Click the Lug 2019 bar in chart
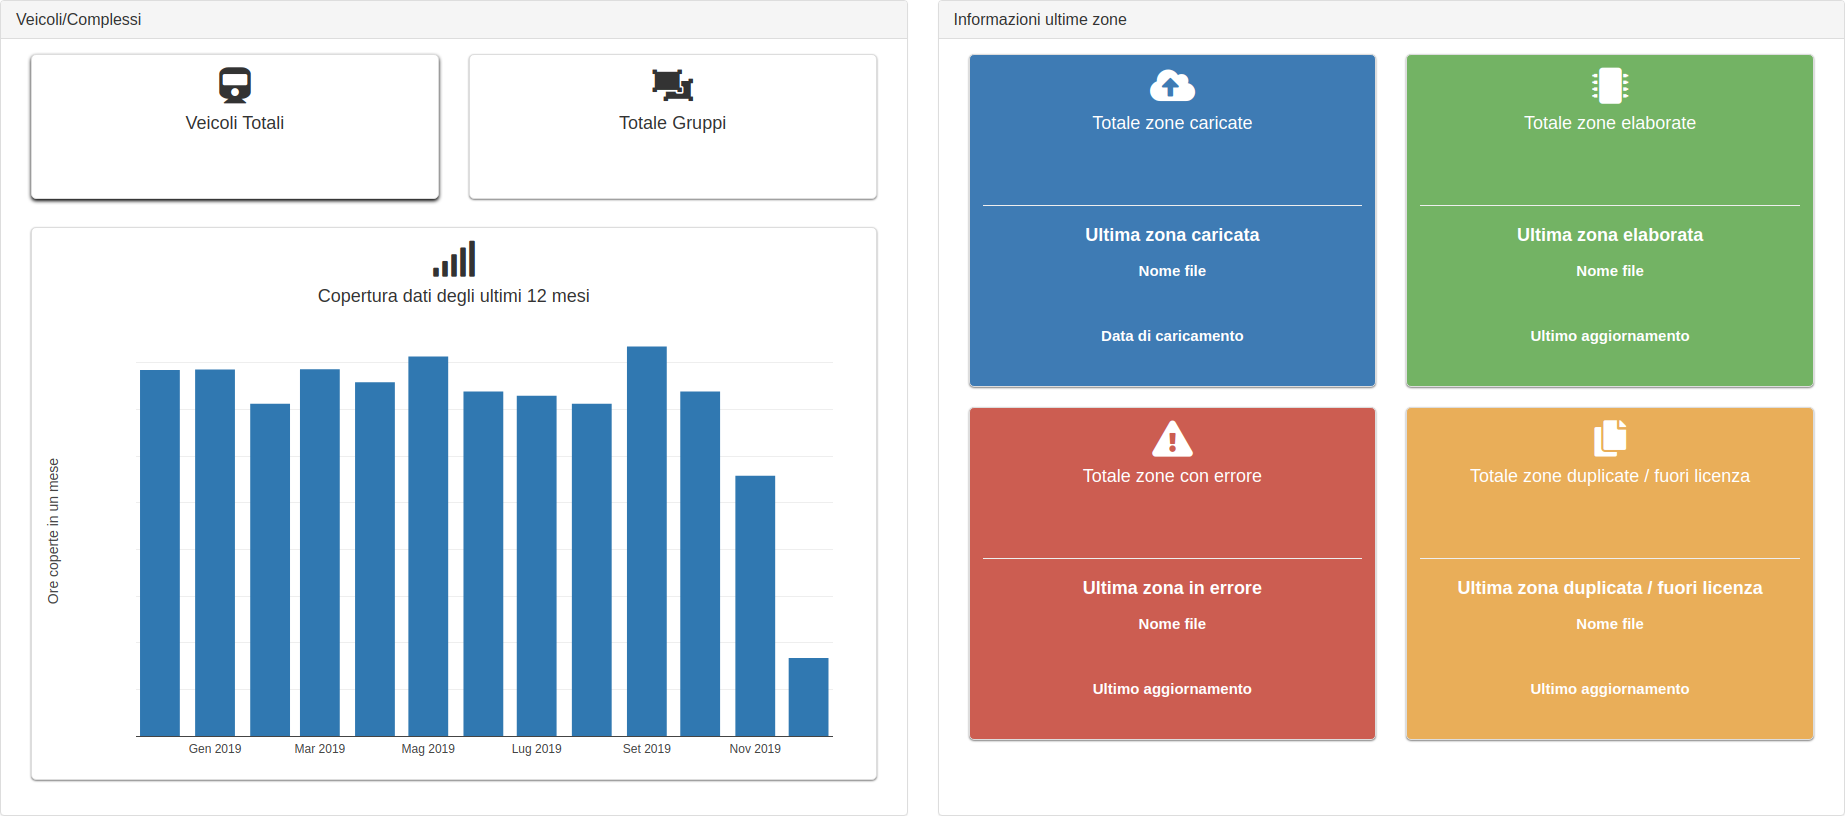Screen dimensions: 1845x816 537,566
